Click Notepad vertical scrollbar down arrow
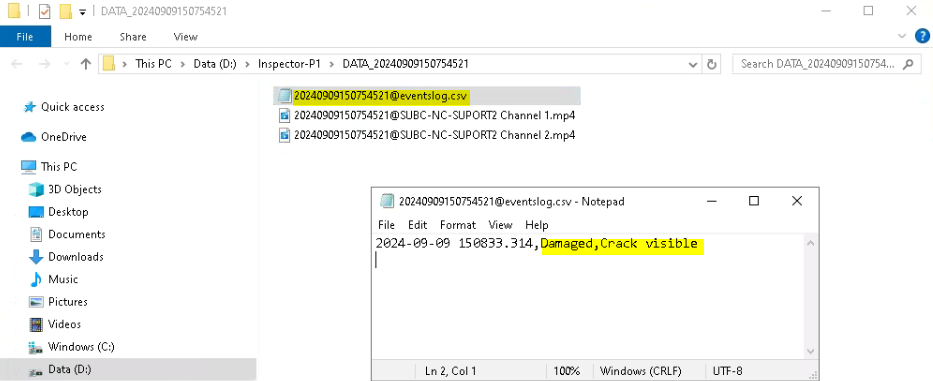Image resolution: width=933 pixels, height=381 pixels. (x=810, y=351)
